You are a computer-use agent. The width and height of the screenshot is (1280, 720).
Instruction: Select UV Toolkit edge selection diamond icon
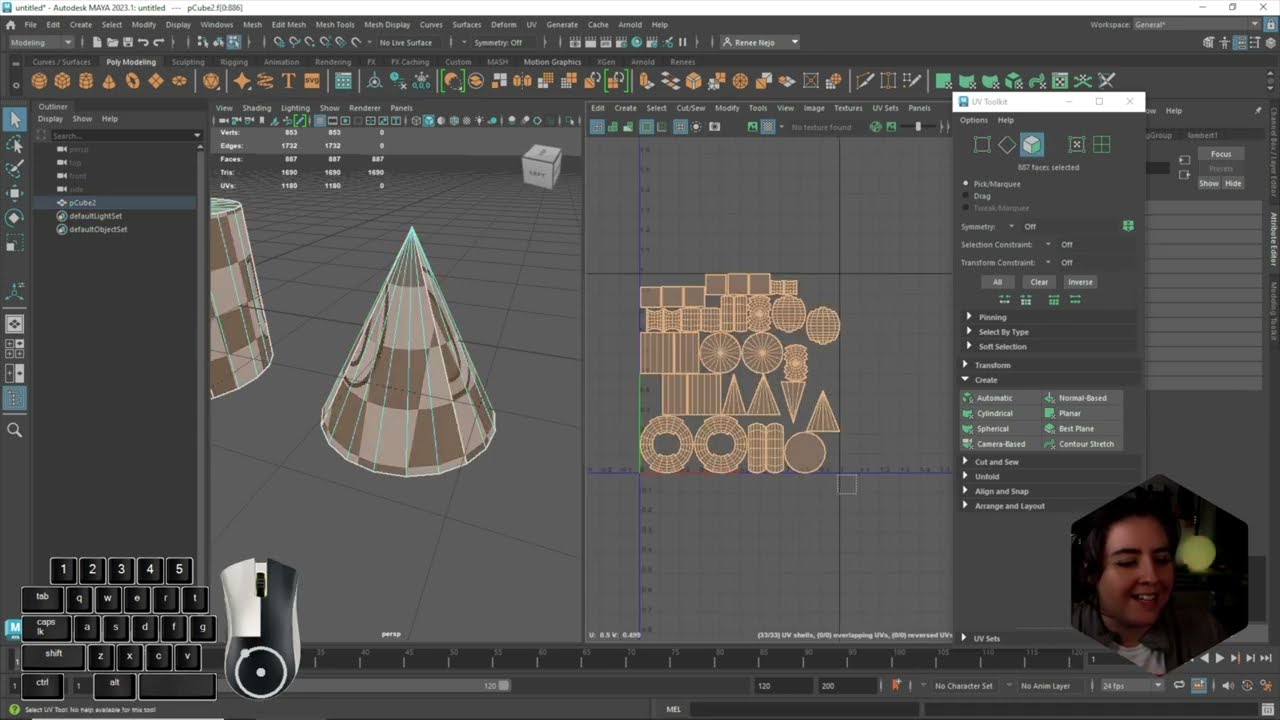pyautogui.click(x=1006, y=145)
